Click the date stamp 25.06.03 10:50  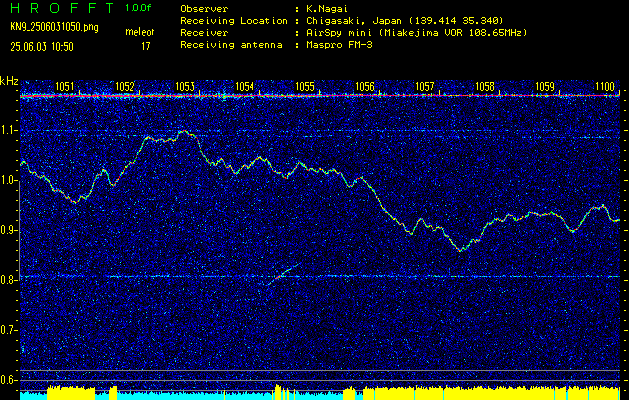click(x=42, y=47)
